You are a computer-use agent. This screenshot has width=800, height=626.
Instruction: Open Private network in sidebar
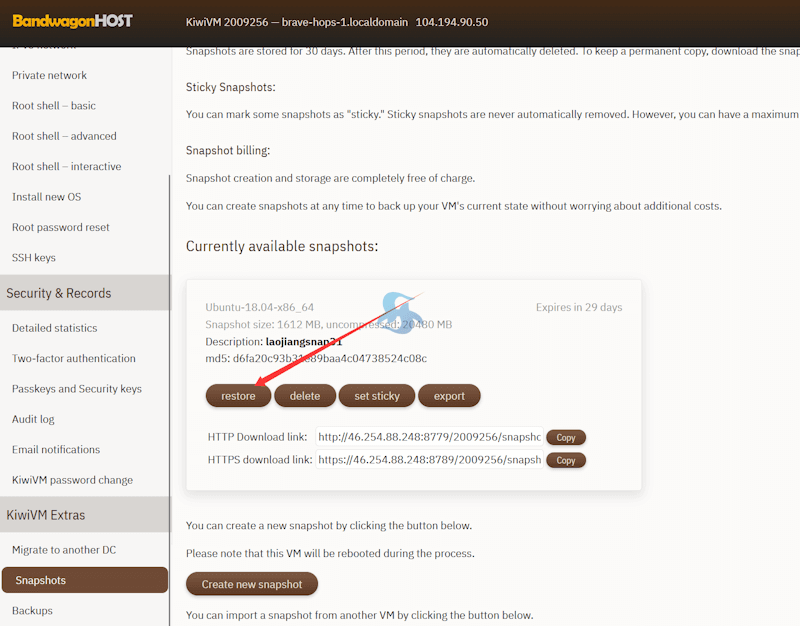pos(49,75)
